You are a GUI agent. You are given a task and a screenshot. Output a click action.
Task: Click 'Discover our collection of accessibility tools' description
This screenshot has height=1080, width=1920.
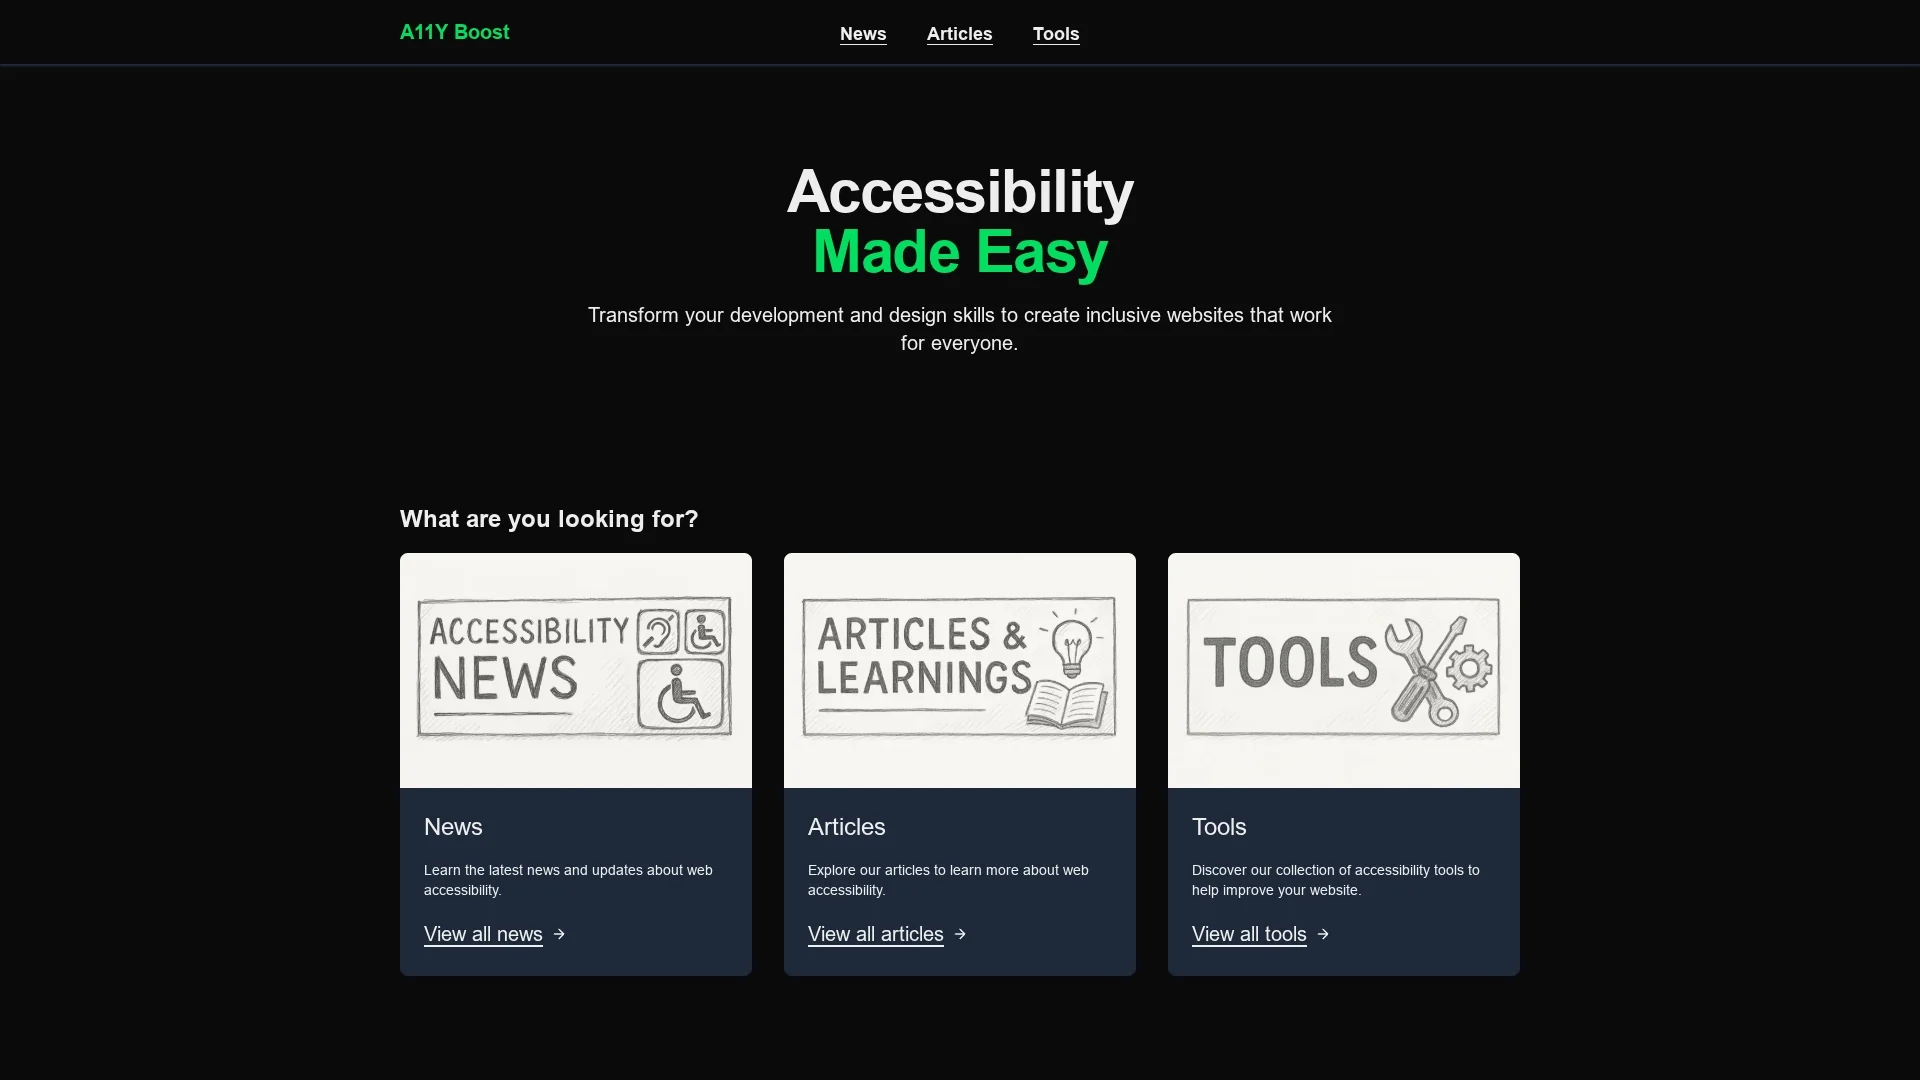[1336, 880]
